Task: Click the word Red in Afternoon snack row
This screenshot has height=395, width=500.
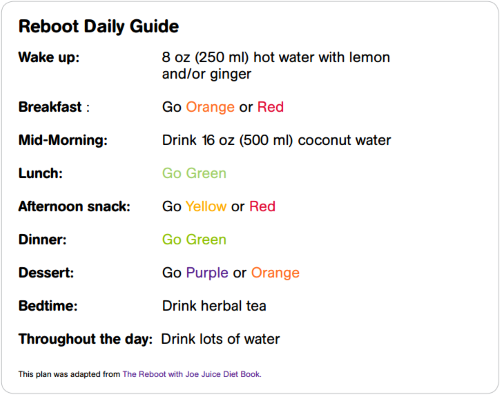Action: pos(263,206)
